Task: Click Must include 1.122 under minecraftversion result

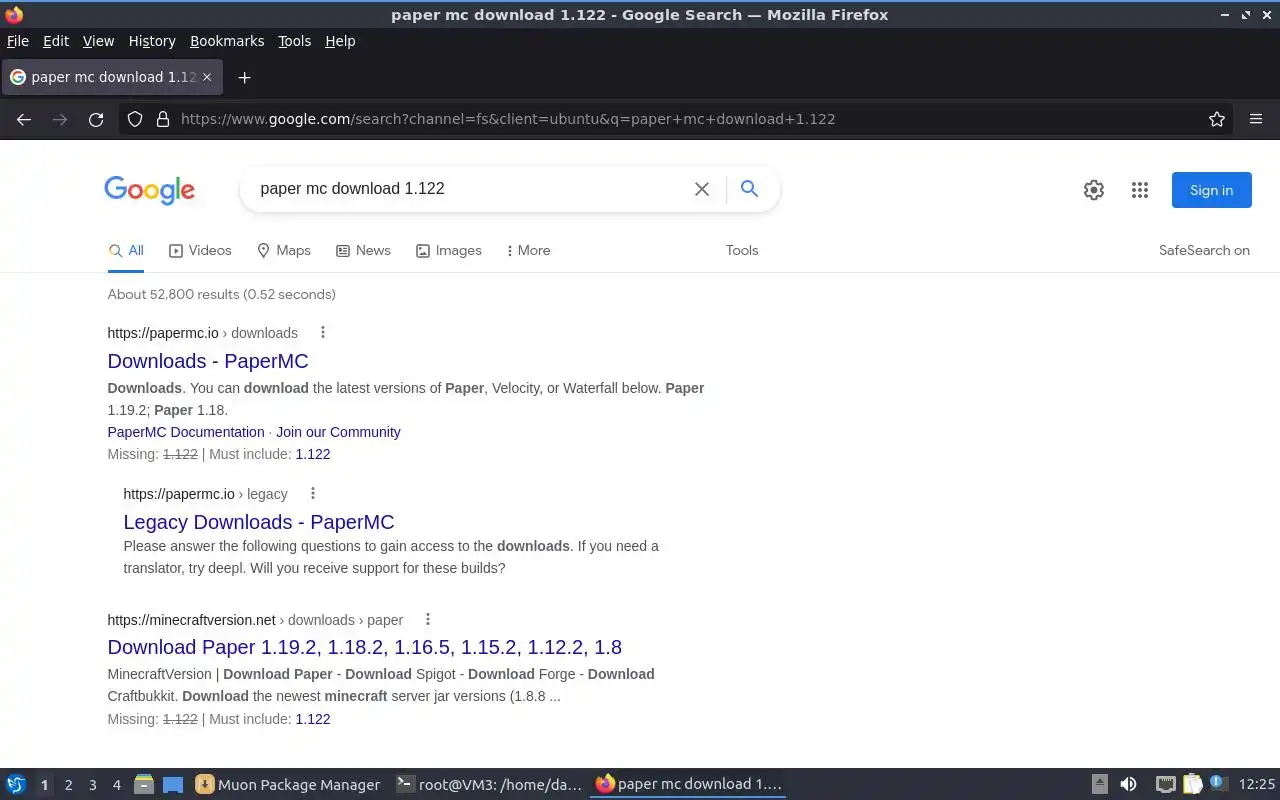Action: 313,719
